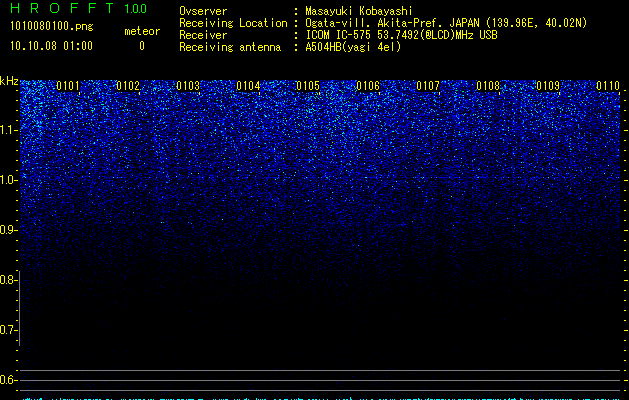Click the HROFFT 1.0.0 title text
The height and width of the screenshot is (400, 629).
tap(79, 8)
